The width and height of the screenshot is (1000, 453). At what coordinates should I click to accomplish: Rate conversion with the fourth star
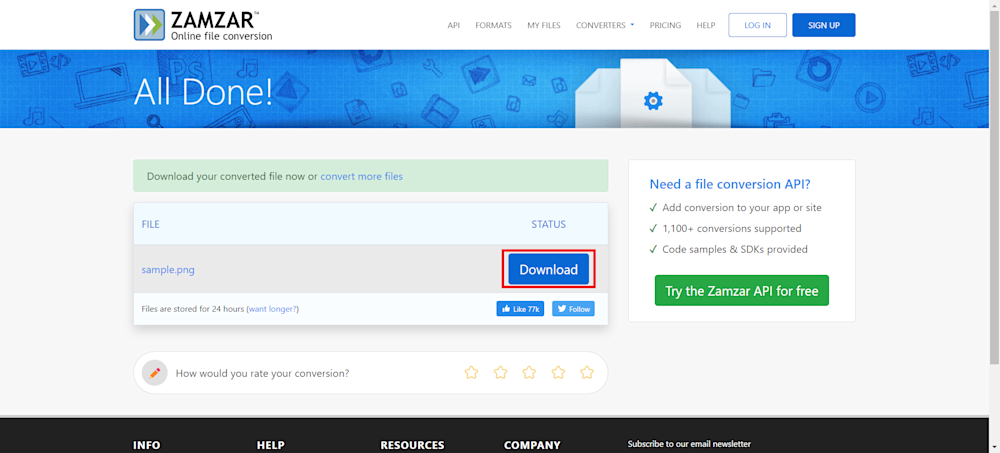[x=558, y=373]
